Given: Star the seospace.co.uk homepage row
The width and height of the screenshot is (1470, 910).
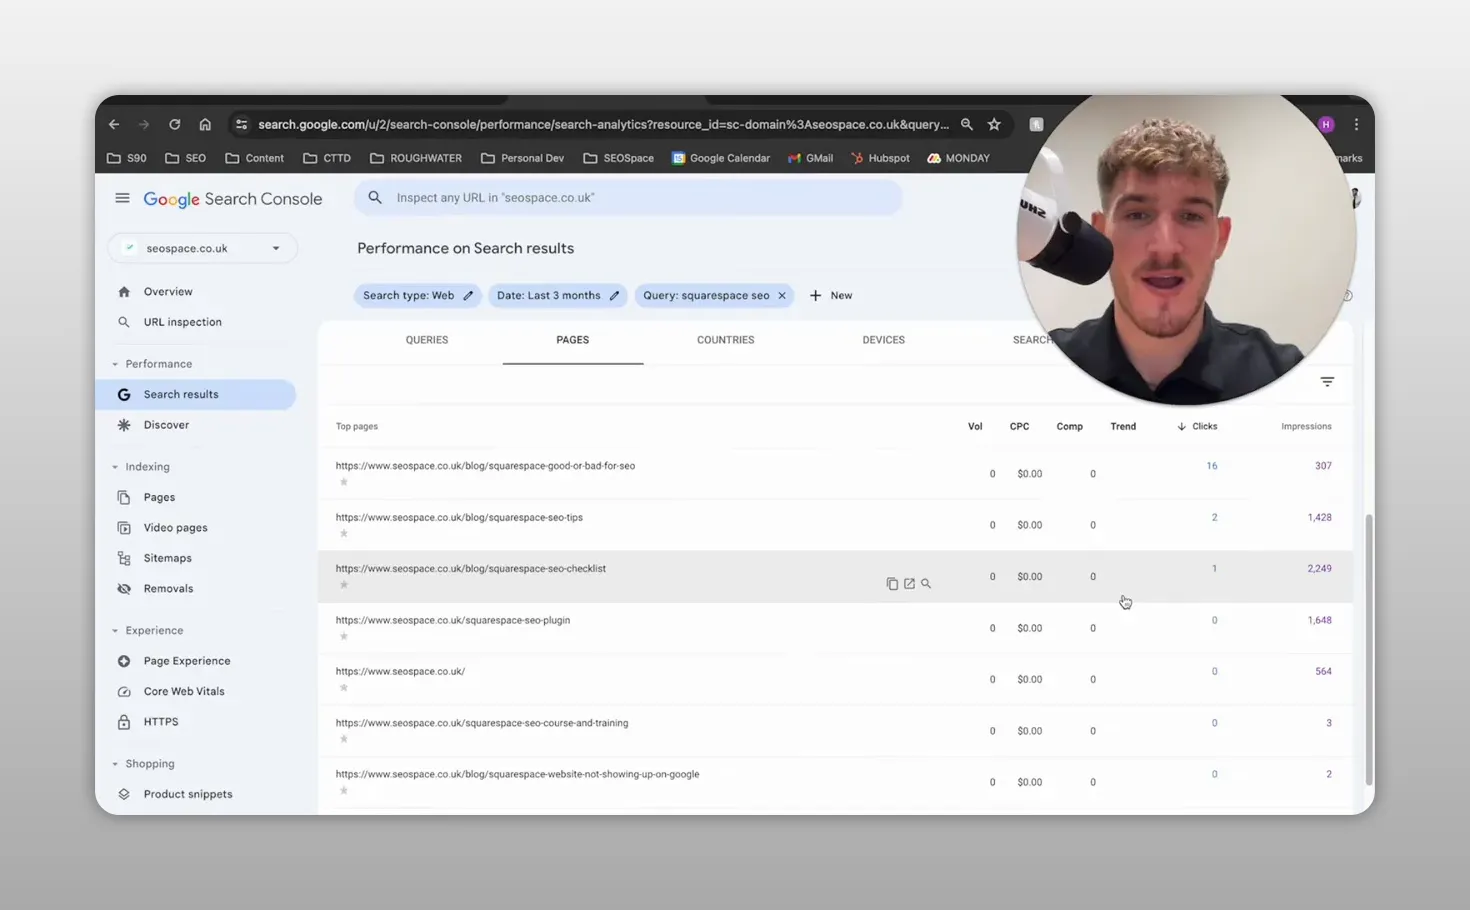Looking at the screenshot, I should (344, 688).
